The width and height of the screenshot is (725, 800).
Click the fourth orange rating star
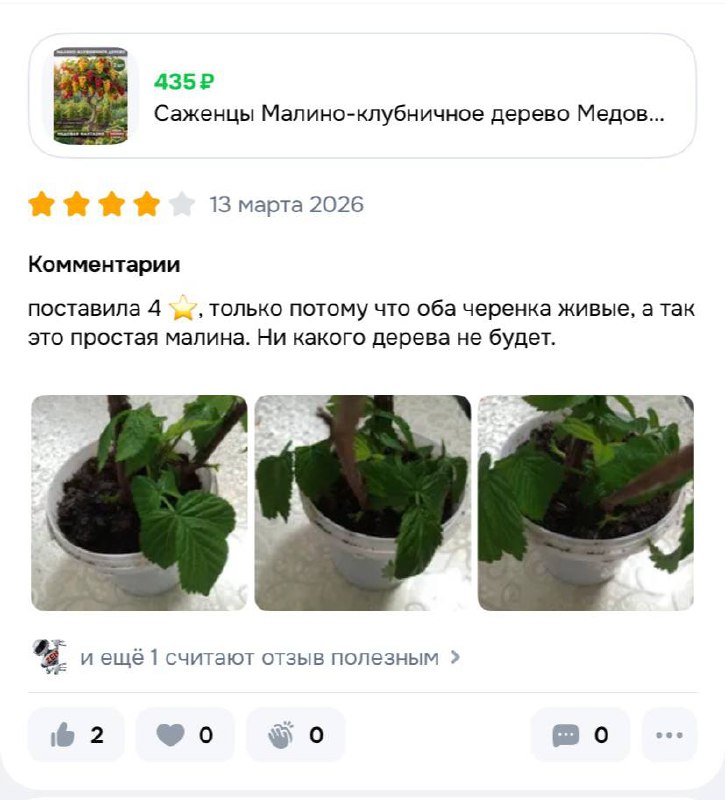(146, 204)
